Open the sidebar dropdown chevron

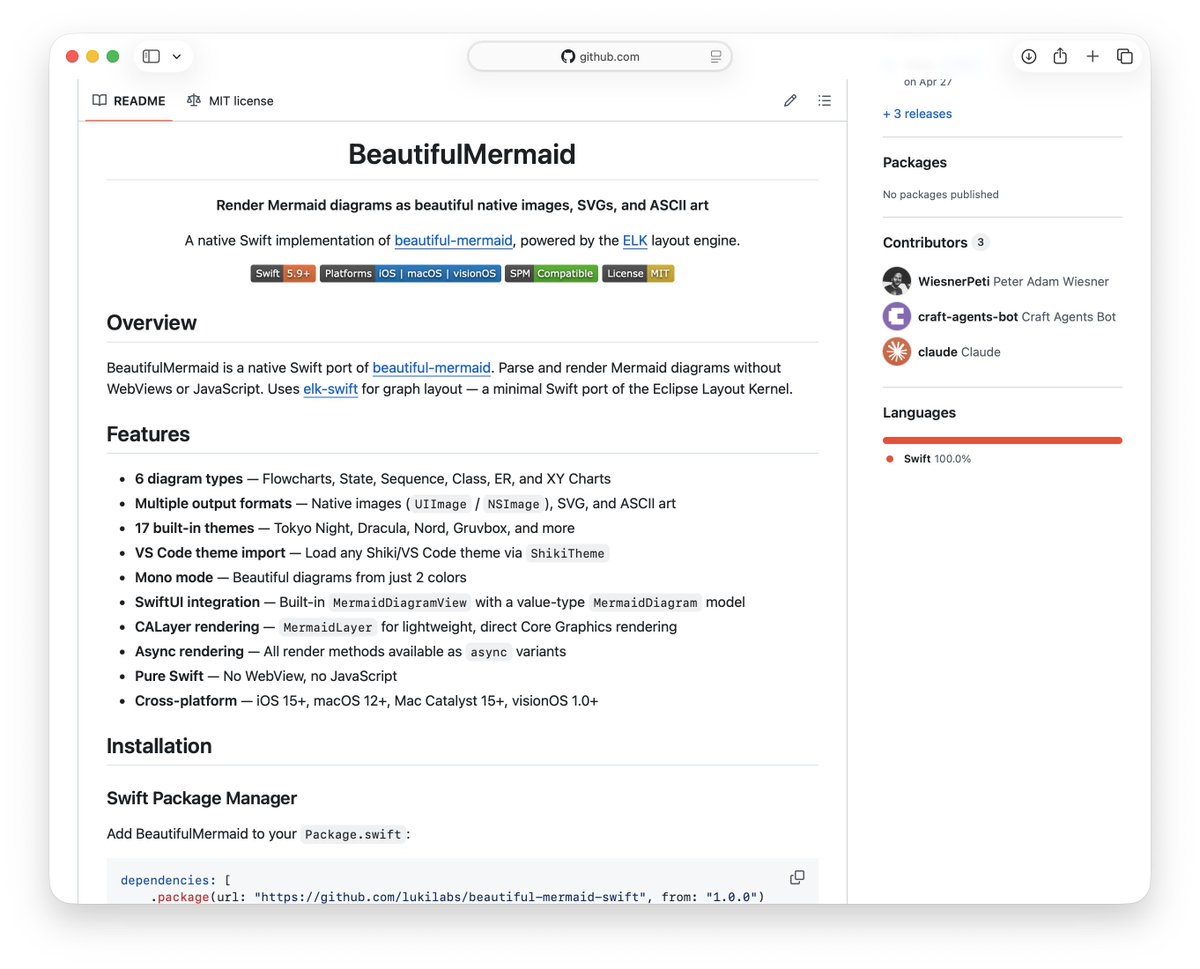pyautogui.click(x=177, y=57)
